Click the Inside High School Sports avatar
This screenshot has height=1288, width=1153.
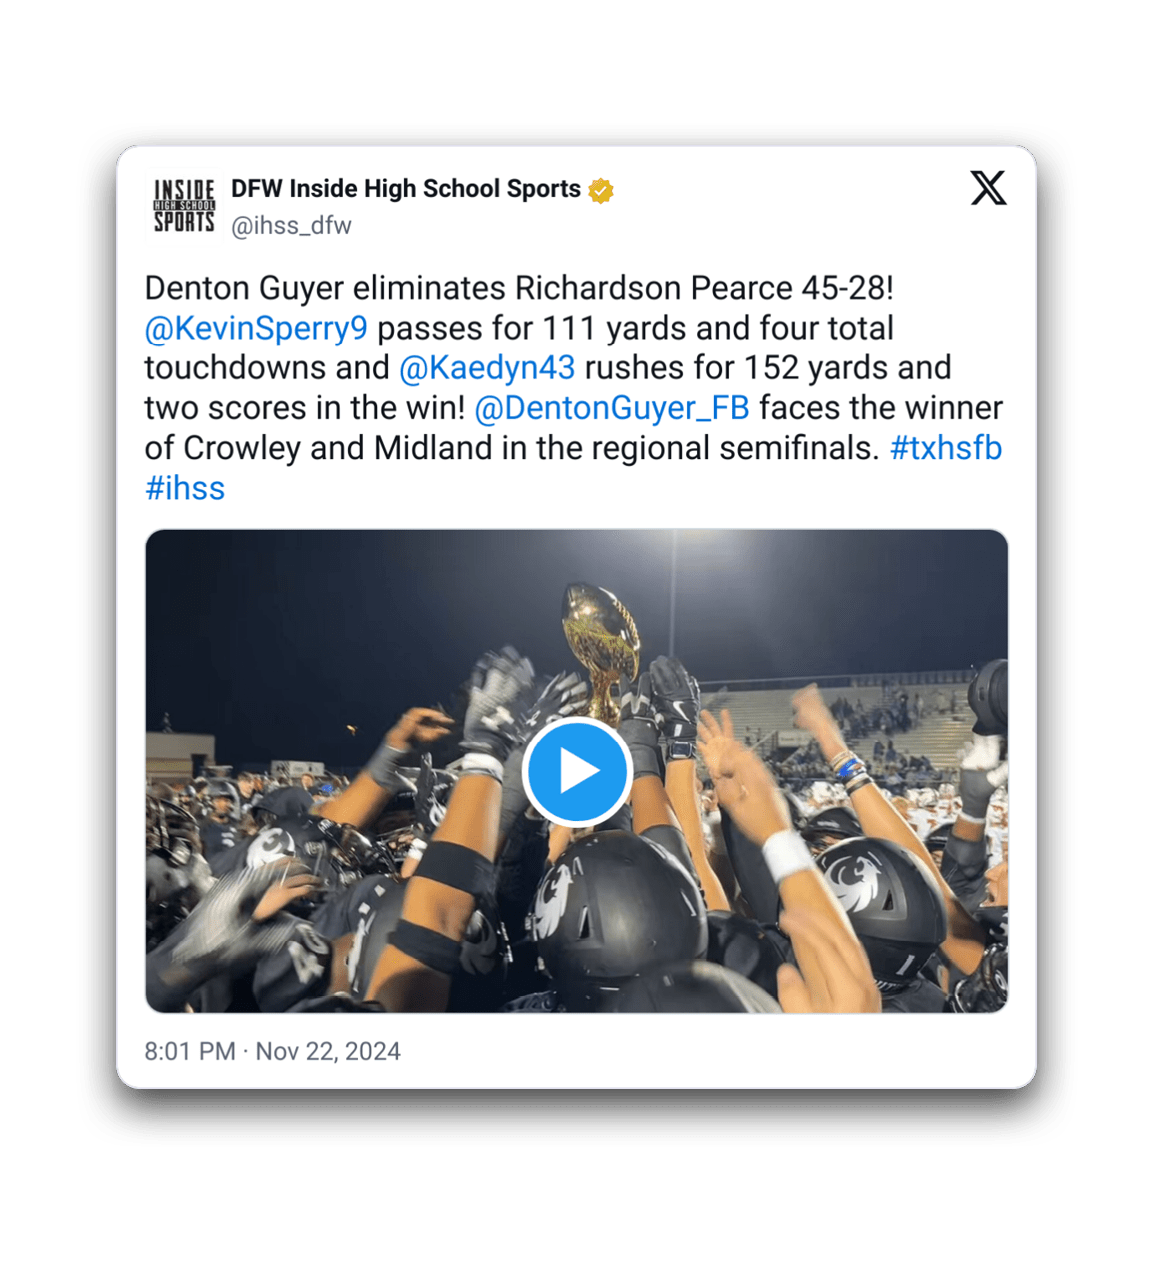pos(184,206)
